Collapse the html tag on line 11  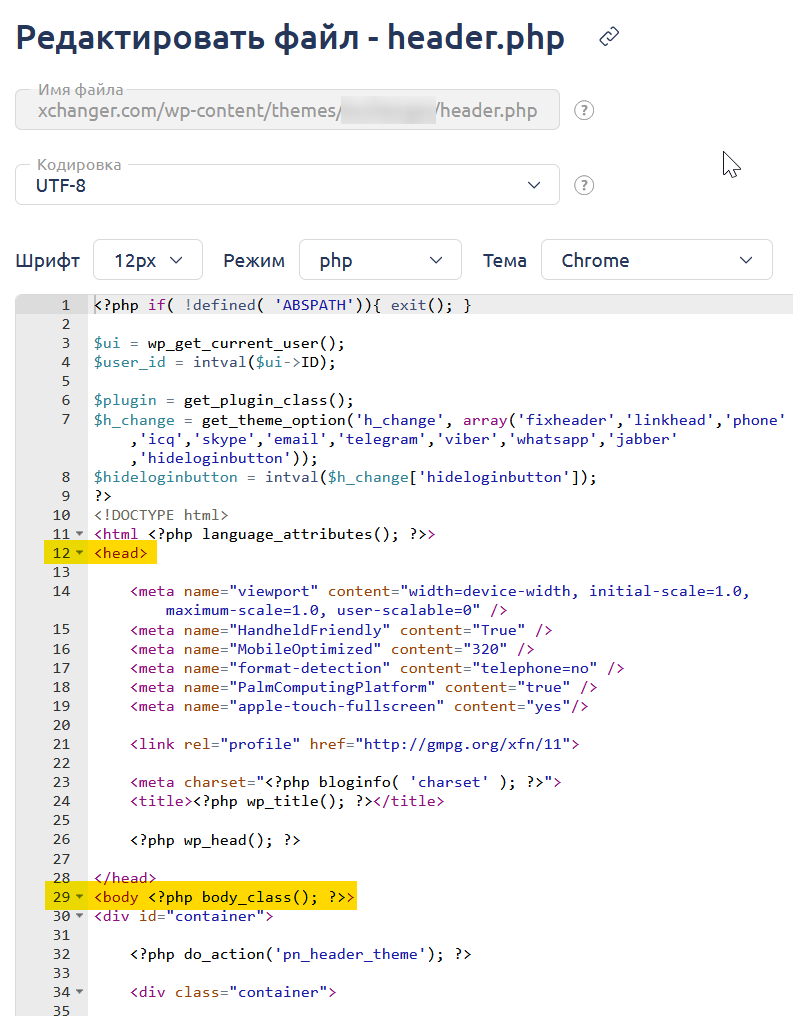click(79, 534)
